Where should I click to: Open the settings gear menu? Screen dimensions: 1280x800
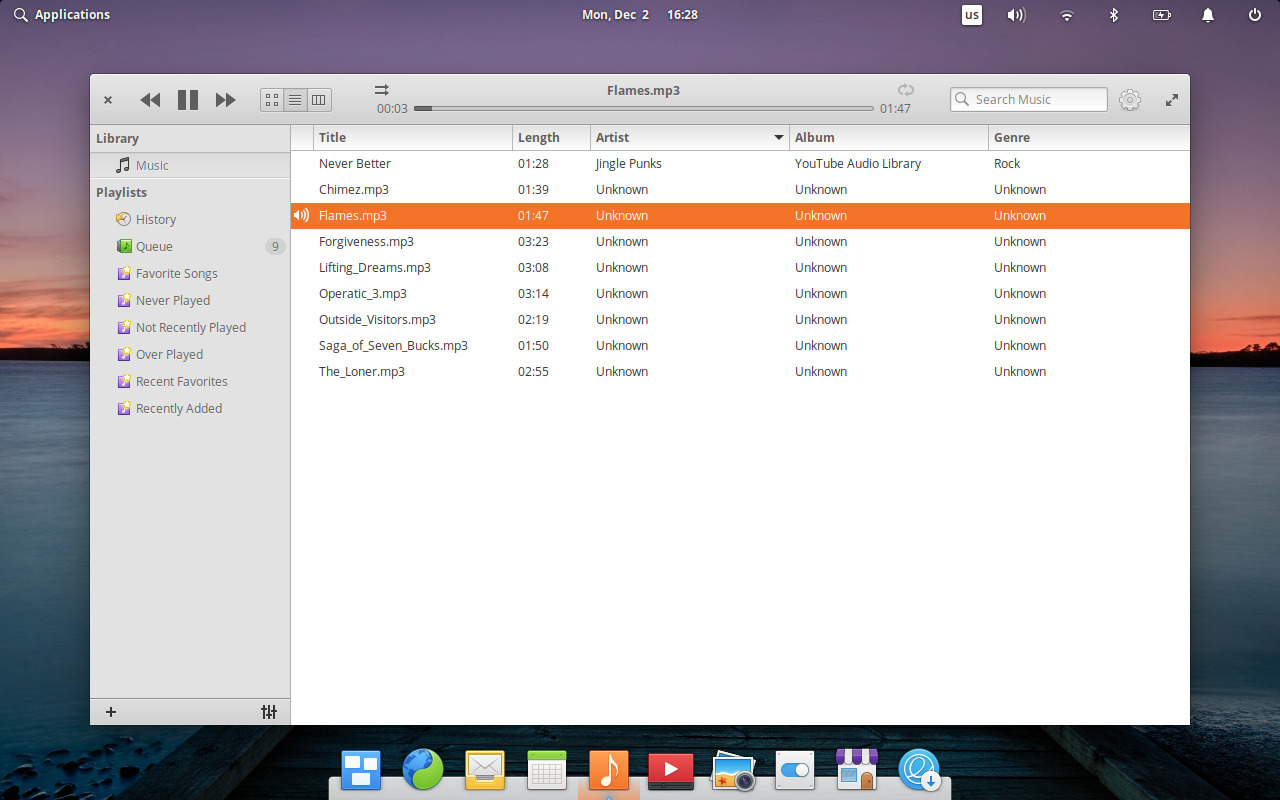[1130, 99]
